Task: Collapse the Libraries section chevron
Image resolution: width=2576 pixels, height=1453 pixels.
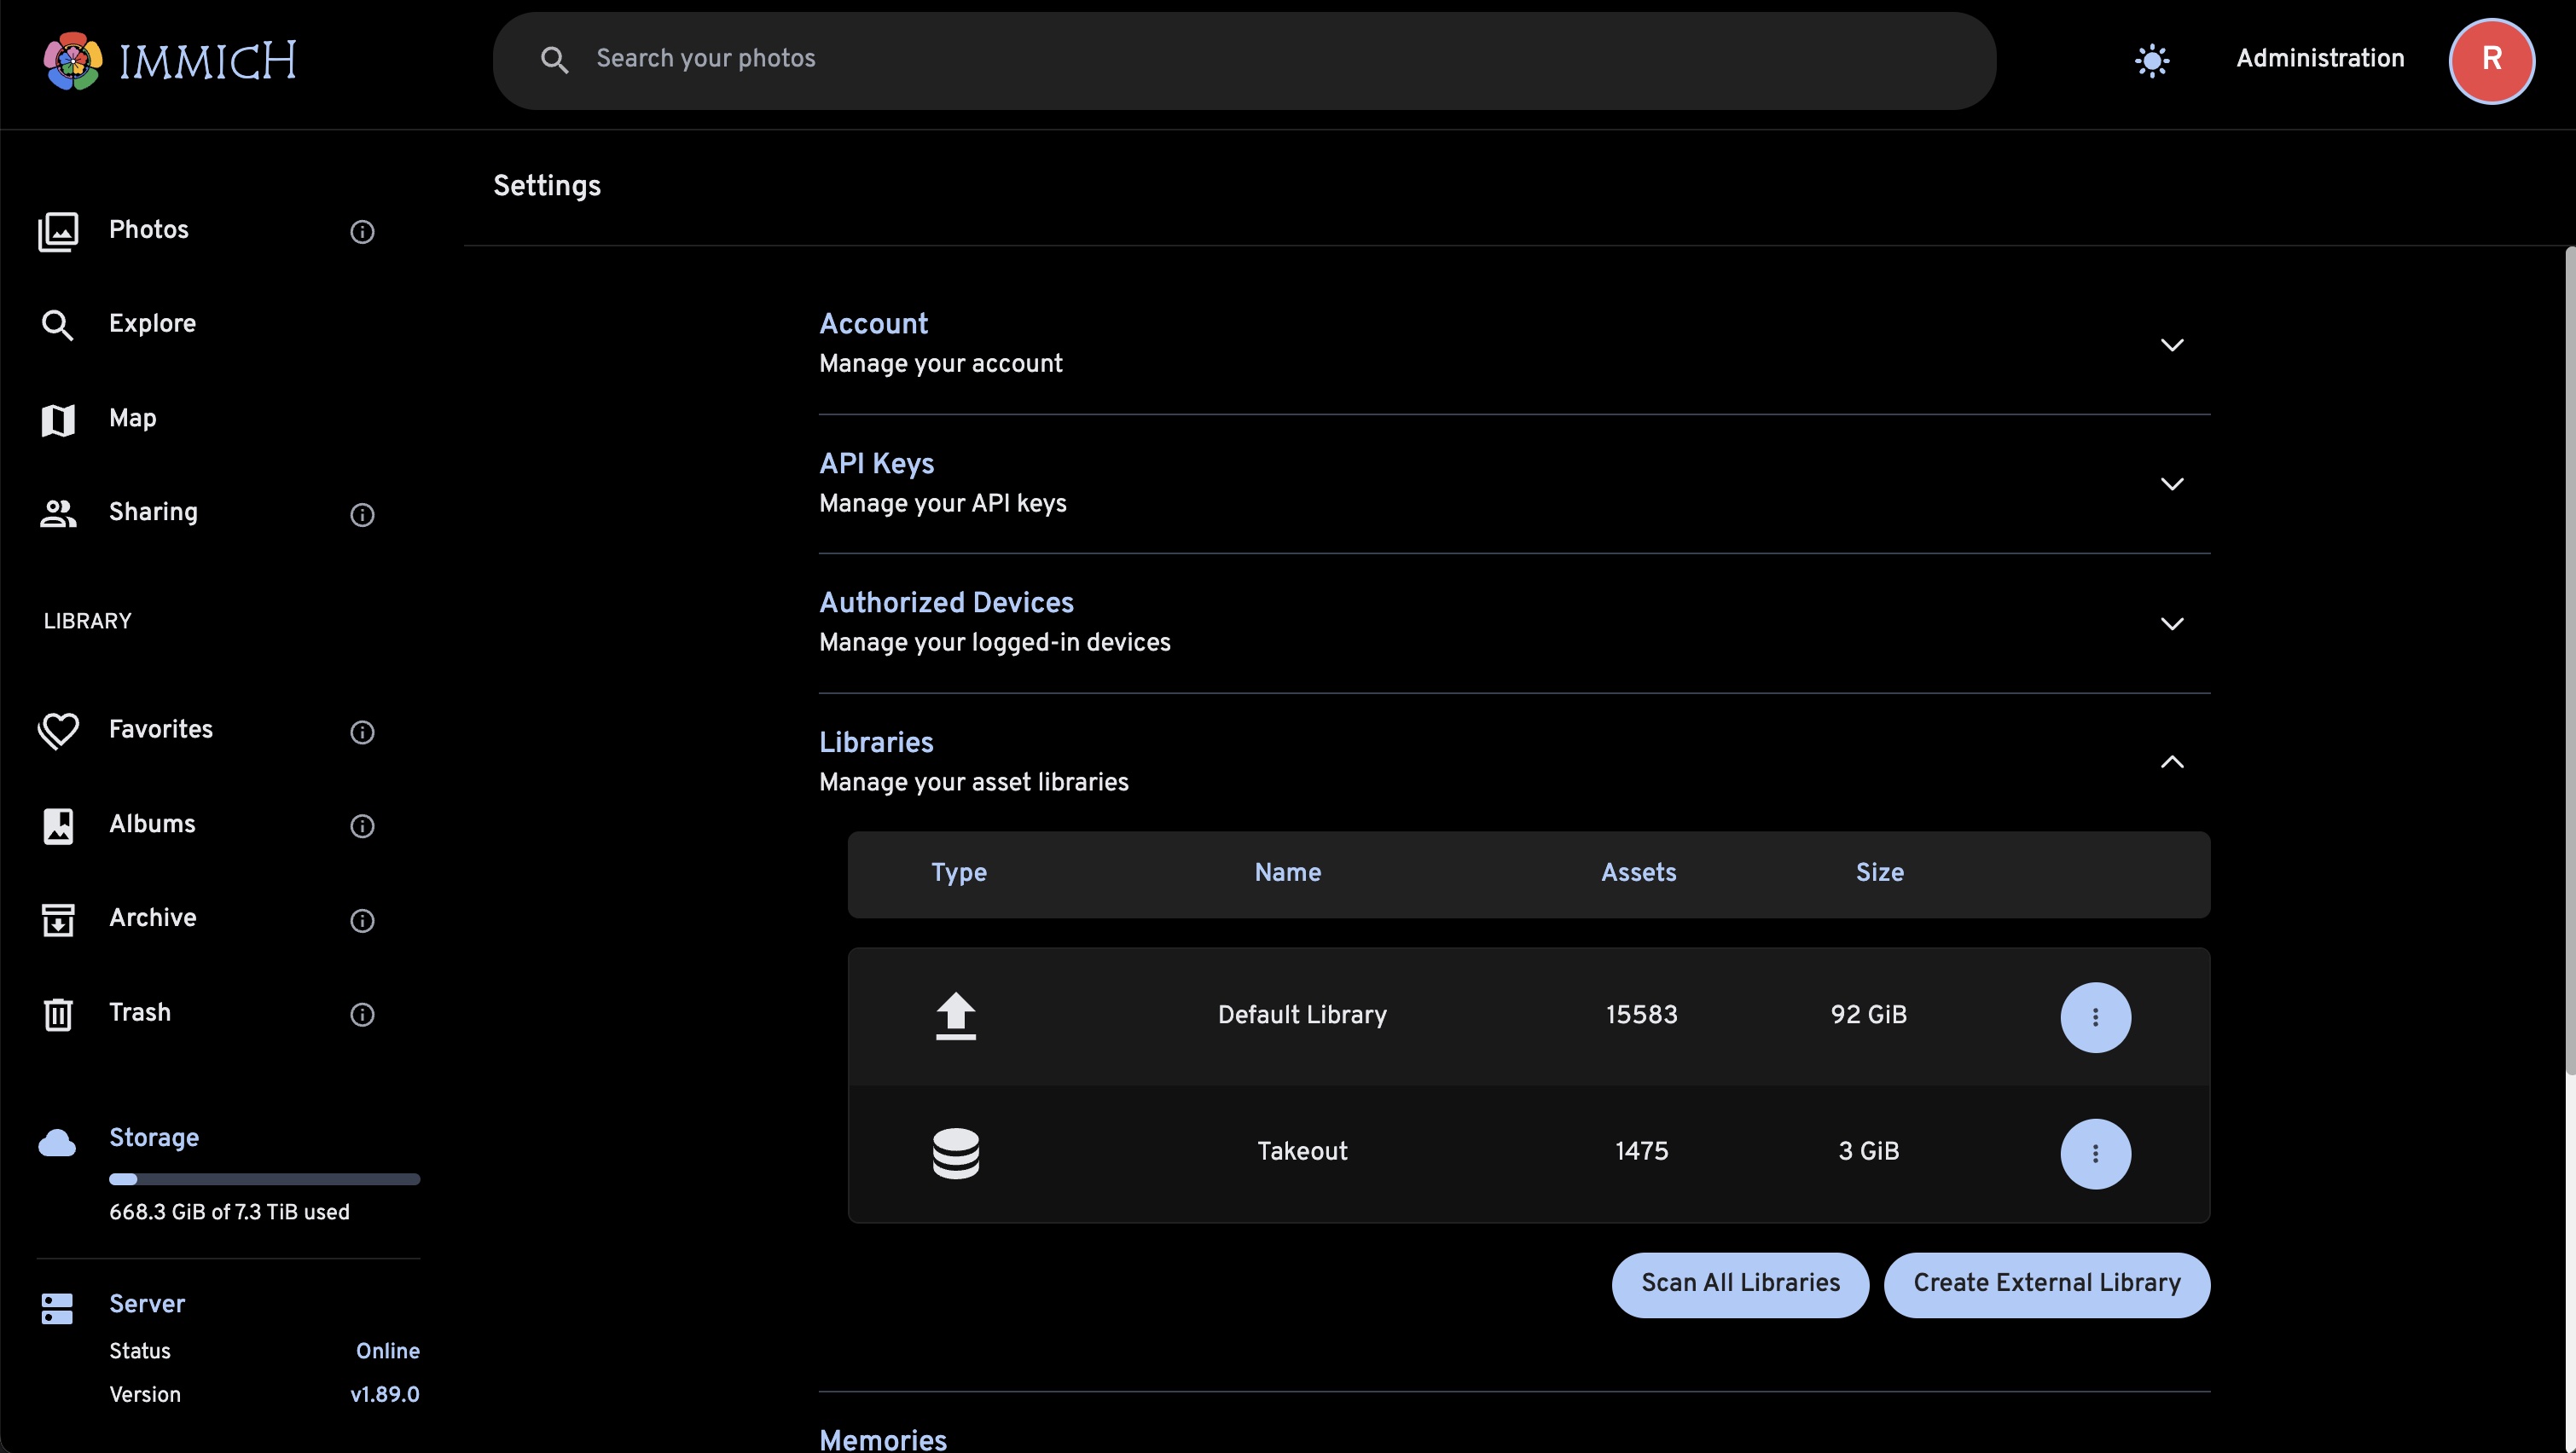Action: [x=2172, y=762]
